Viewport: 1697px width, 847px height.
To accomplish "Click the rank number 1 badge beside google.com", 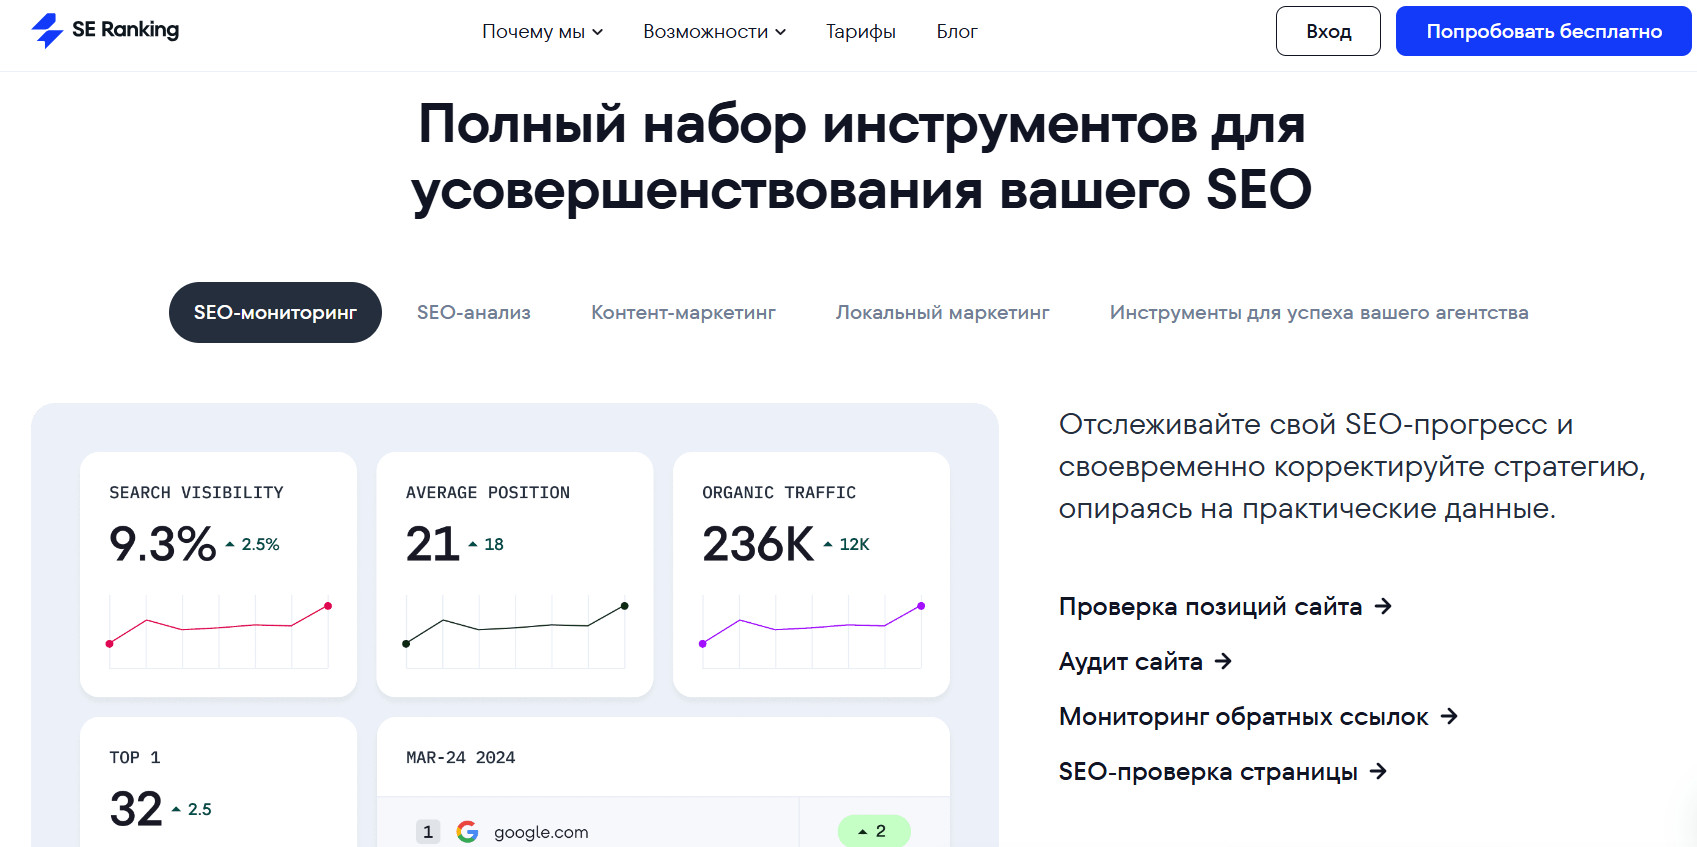I will (x=428, y=831).
